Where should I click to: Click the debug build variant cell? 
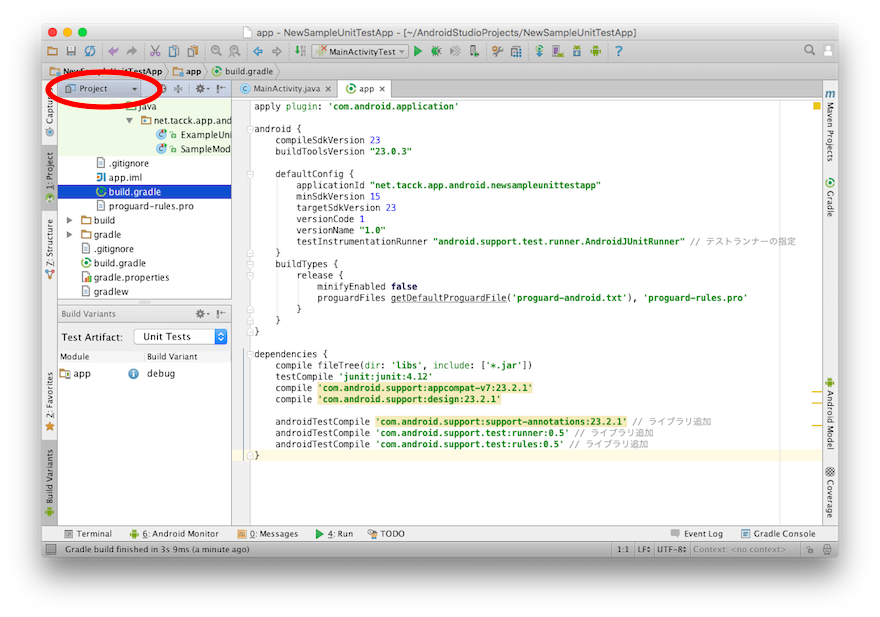161,374
